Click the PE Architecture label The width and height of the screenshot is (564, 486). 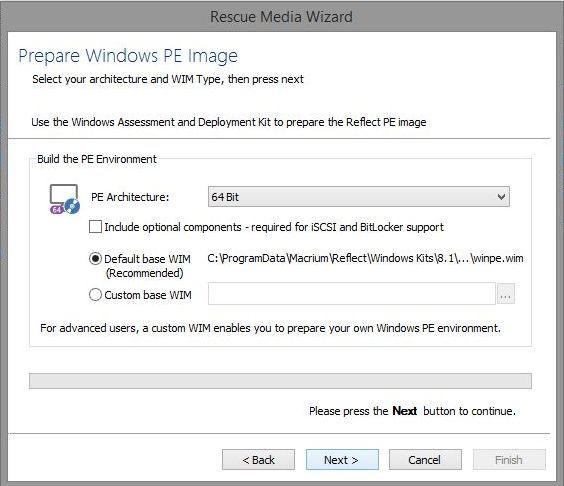130,197
